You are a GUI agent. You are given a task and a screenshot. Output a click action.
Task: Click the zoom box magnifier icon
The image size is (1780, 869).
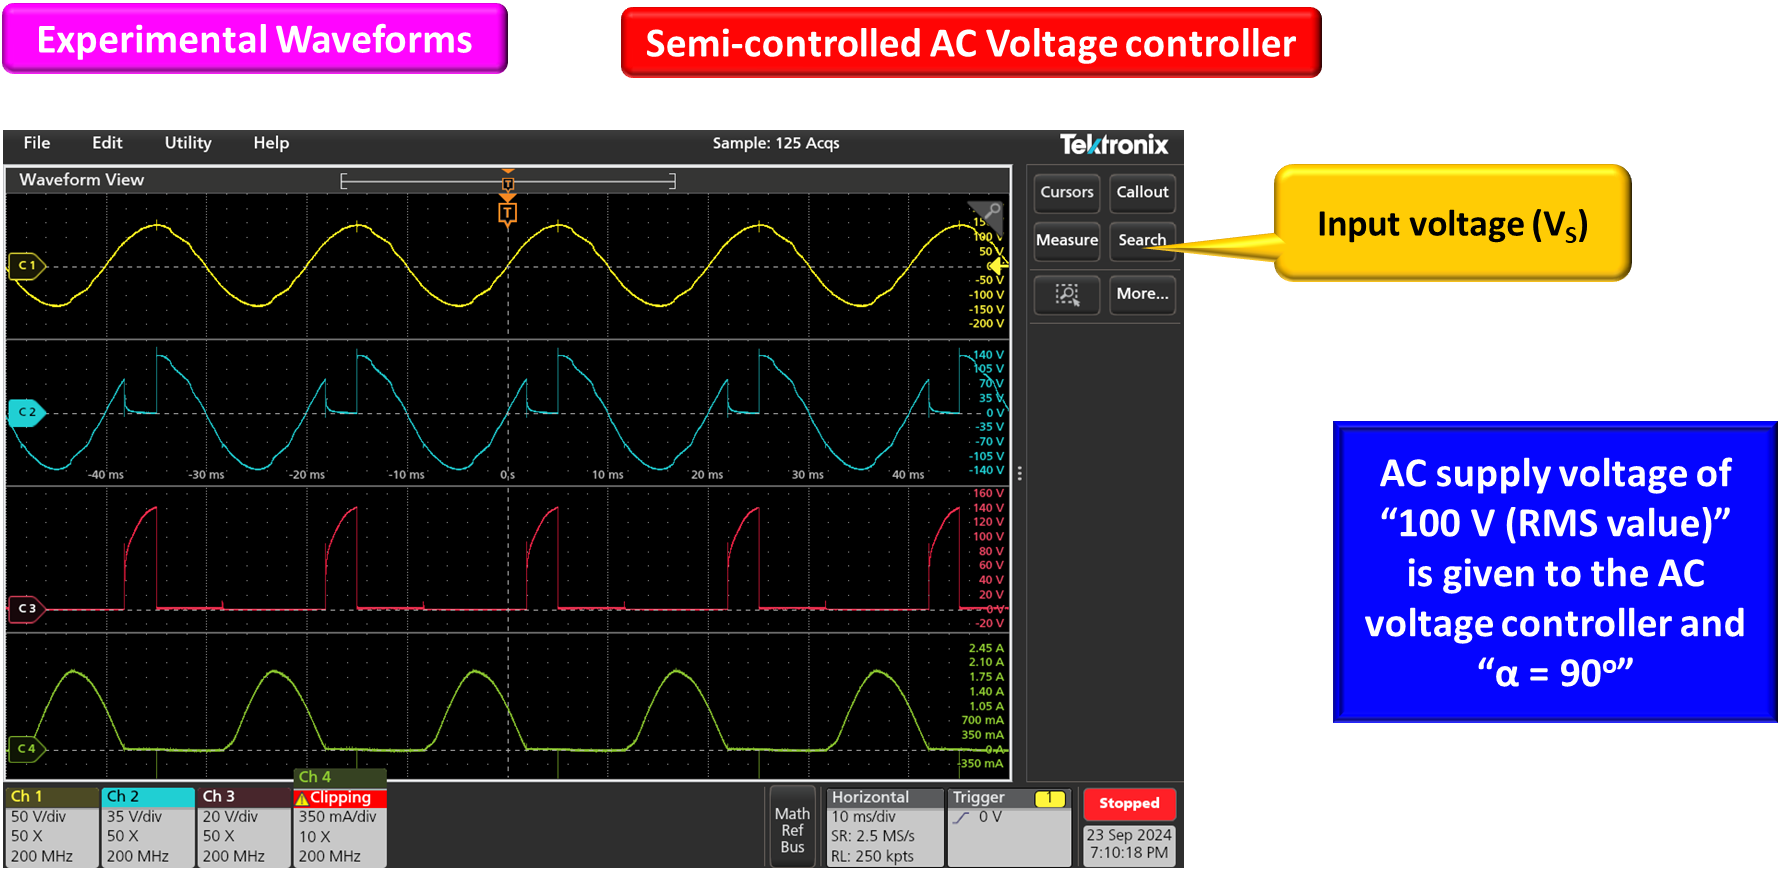[x=1067, y=294]
